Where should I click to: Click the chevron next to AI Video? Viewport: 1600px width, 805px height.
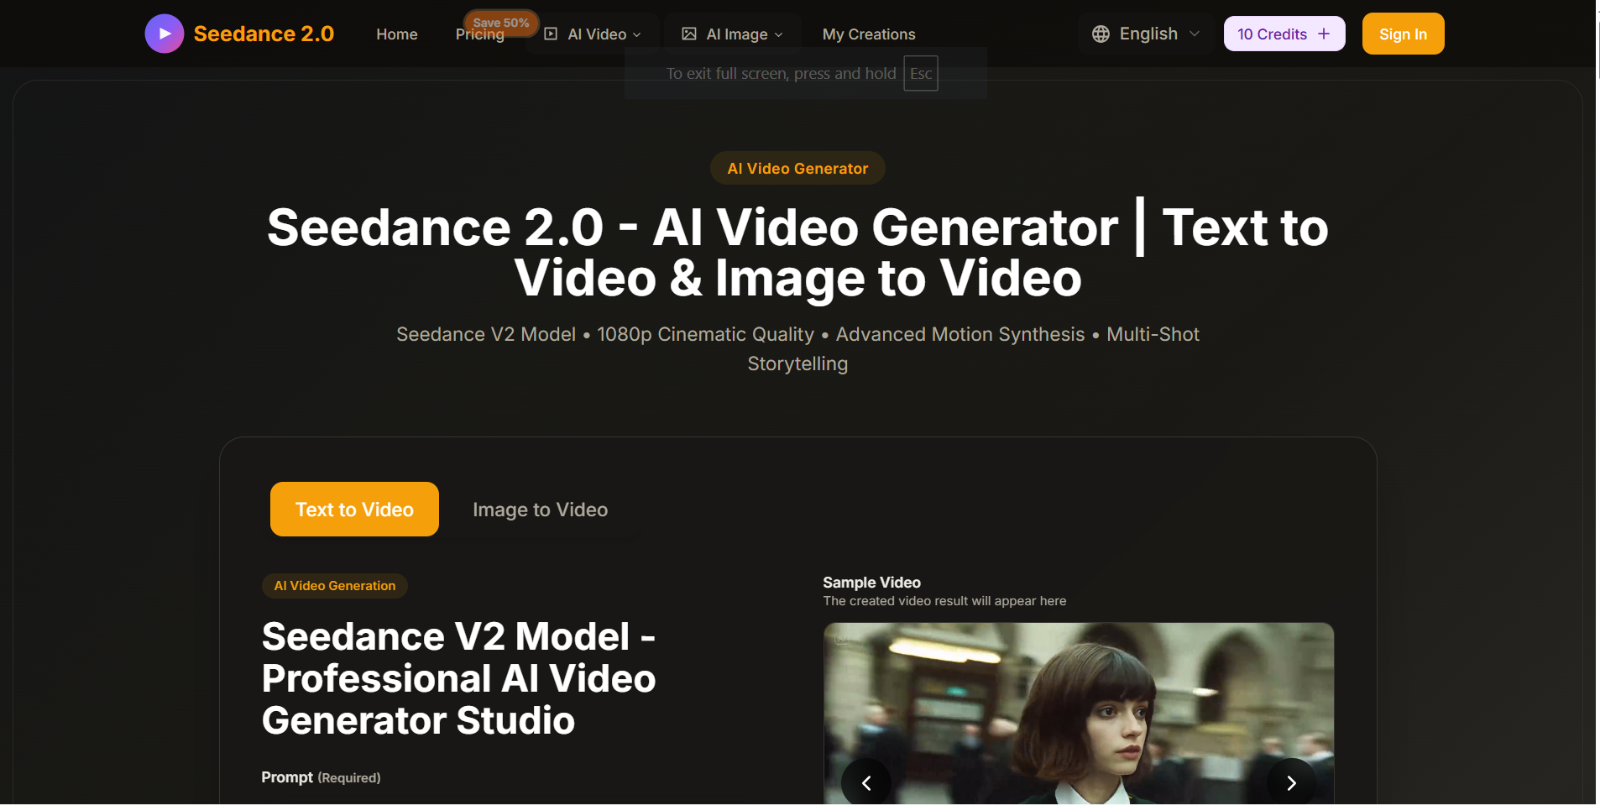pos(637,35)
